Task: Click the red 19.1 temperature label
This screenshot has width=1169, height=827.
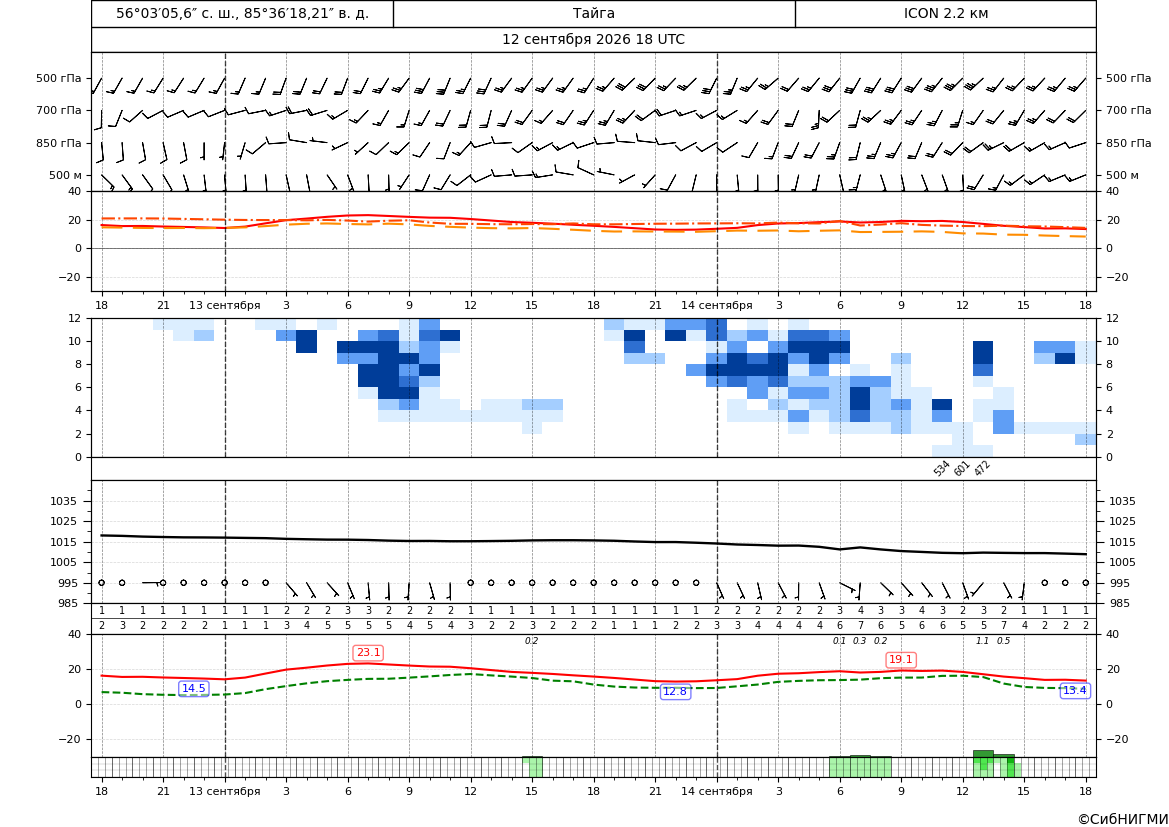Action: pyautogui.click(x=901, y=659)
